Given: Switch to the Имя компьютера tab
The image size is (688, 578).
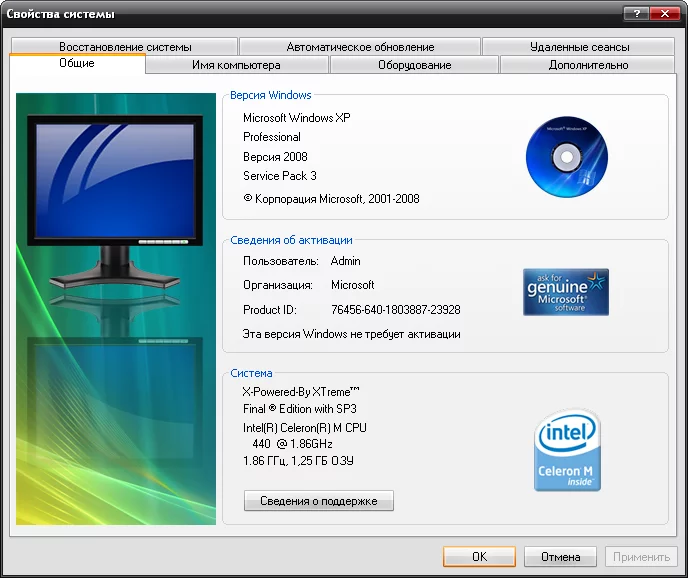Looking at the screenshot, I should point(236,65).
